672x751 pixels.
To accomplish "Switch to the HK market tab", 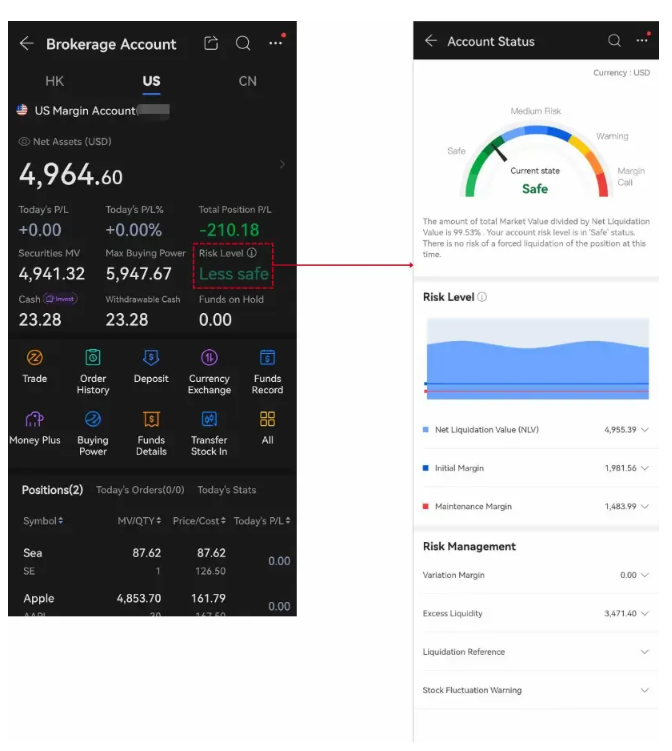I will pyautogui.click(x=55, y=81).
